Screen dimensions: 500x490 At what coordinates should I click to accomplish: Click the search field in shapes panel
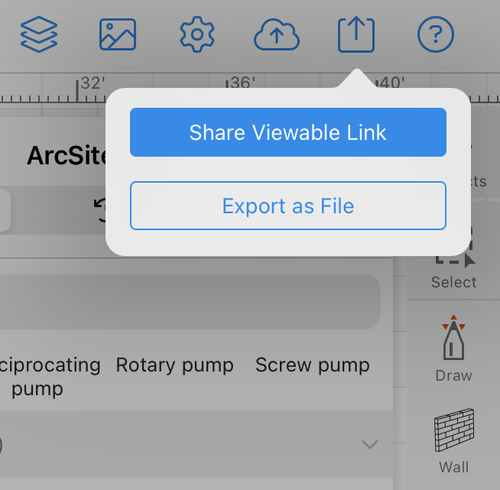(190, 302)
